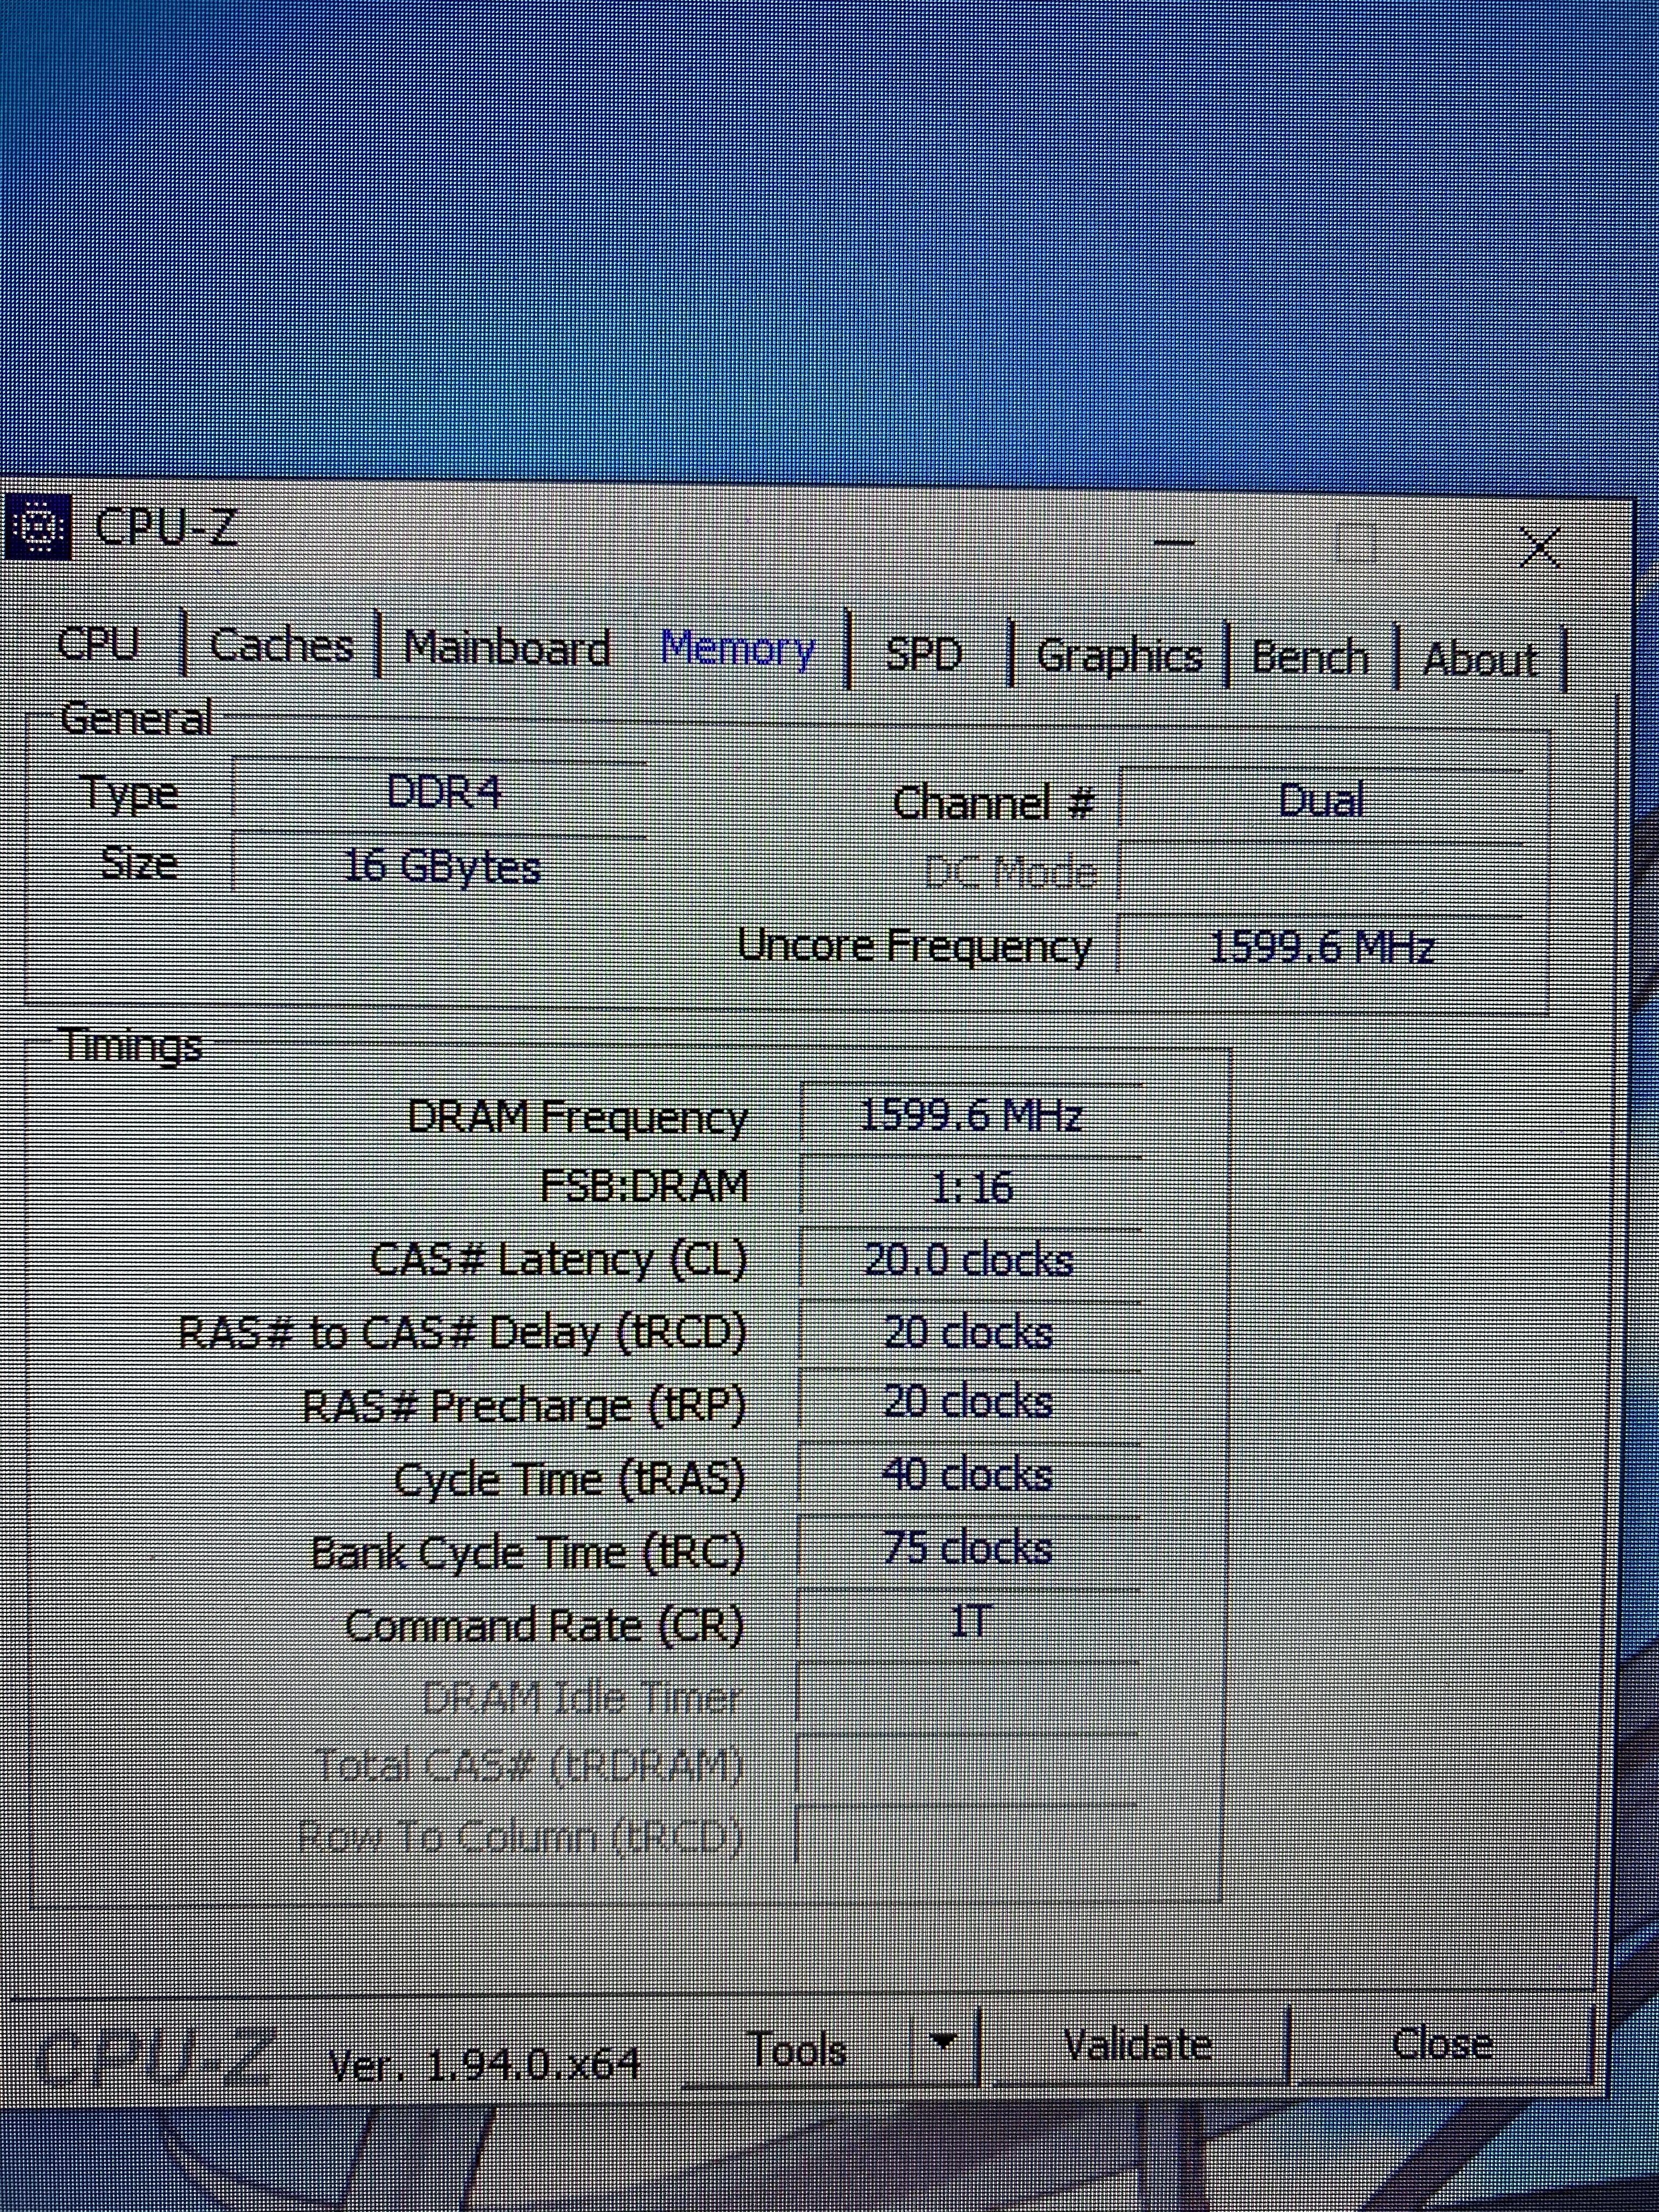Screen dimensions: 1659x2212
Task: Expand the Tools dropdown arrow
Action: (942, 2041)
